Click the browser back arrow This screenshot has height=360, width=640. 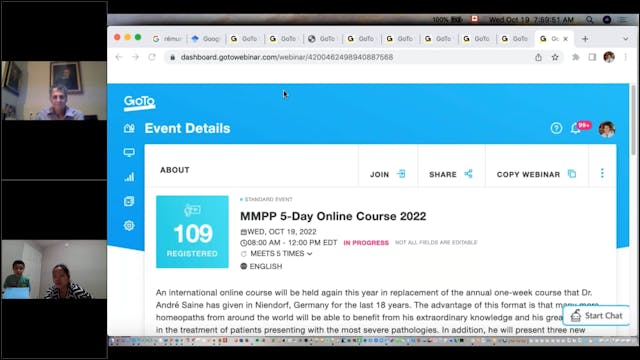119,57
